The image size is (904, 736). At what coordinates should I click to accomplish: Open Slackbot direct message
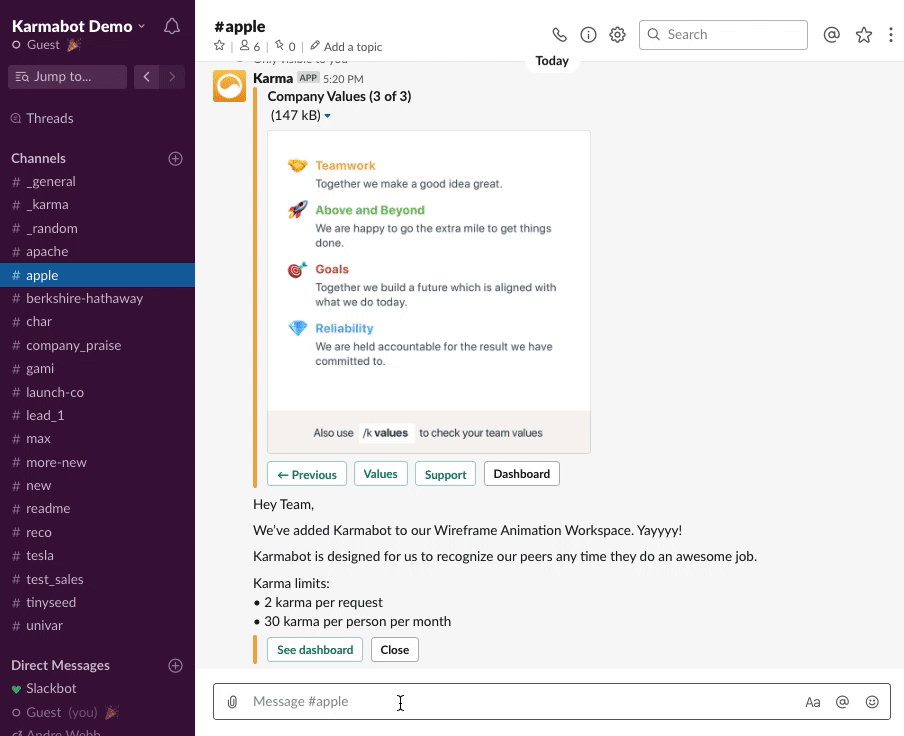(97, 688)
